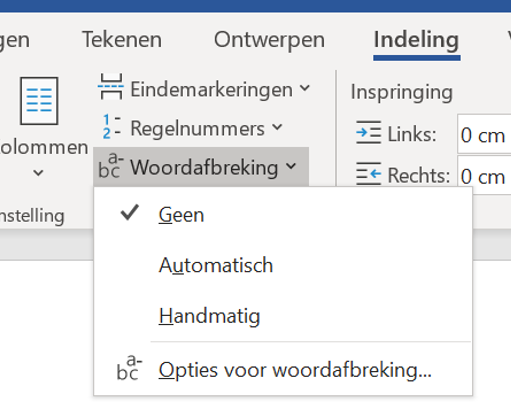Screen dimensions: 511x419
Task: Click the Woordafbreking button label
Action: [204, 167]
